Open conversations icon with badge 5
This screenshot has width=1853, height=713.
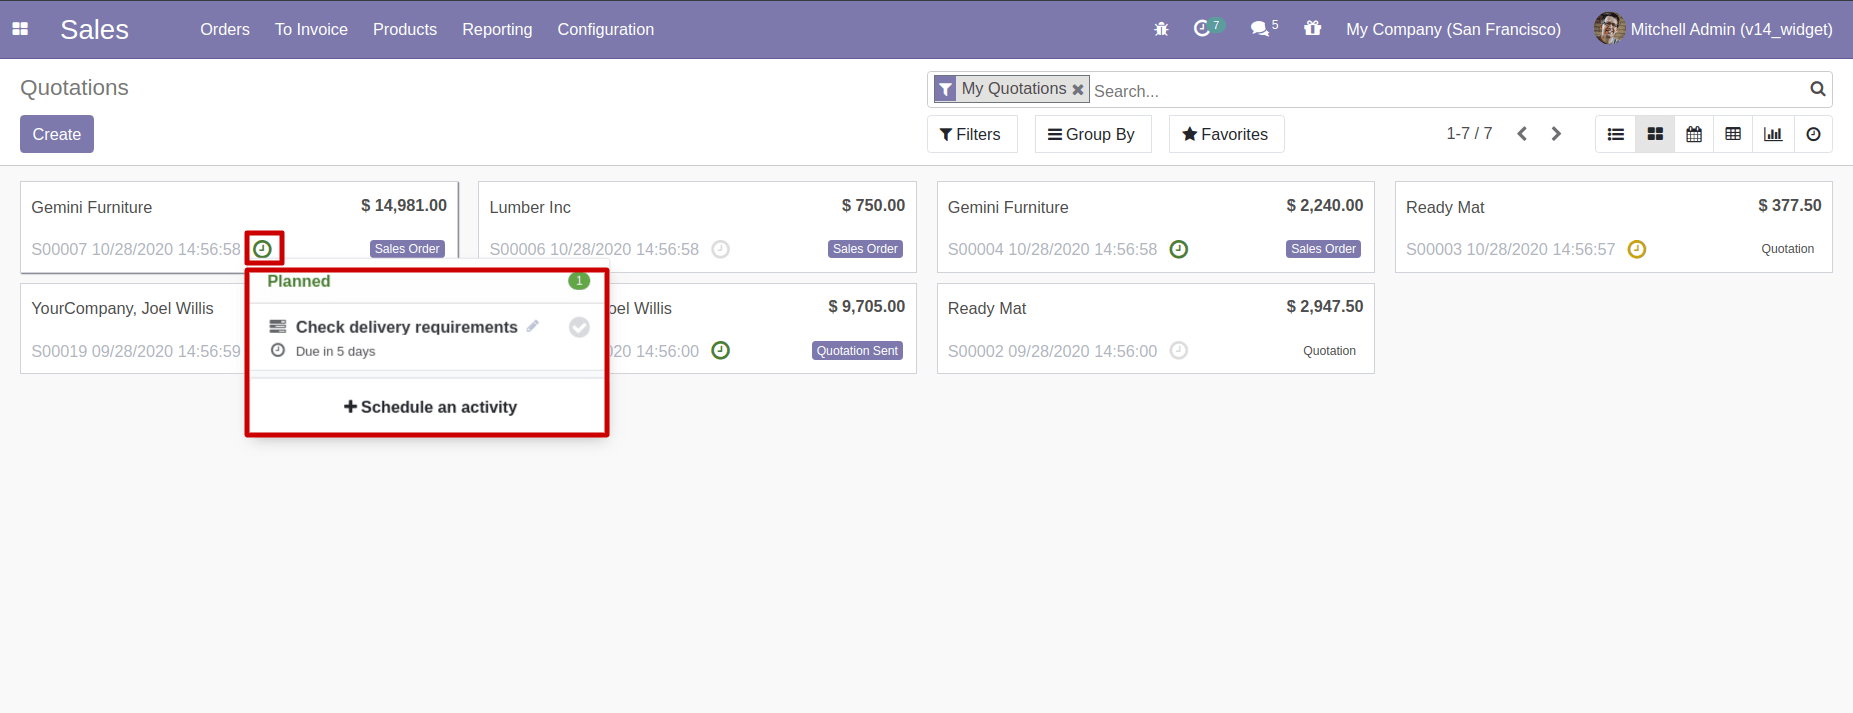1264,28
